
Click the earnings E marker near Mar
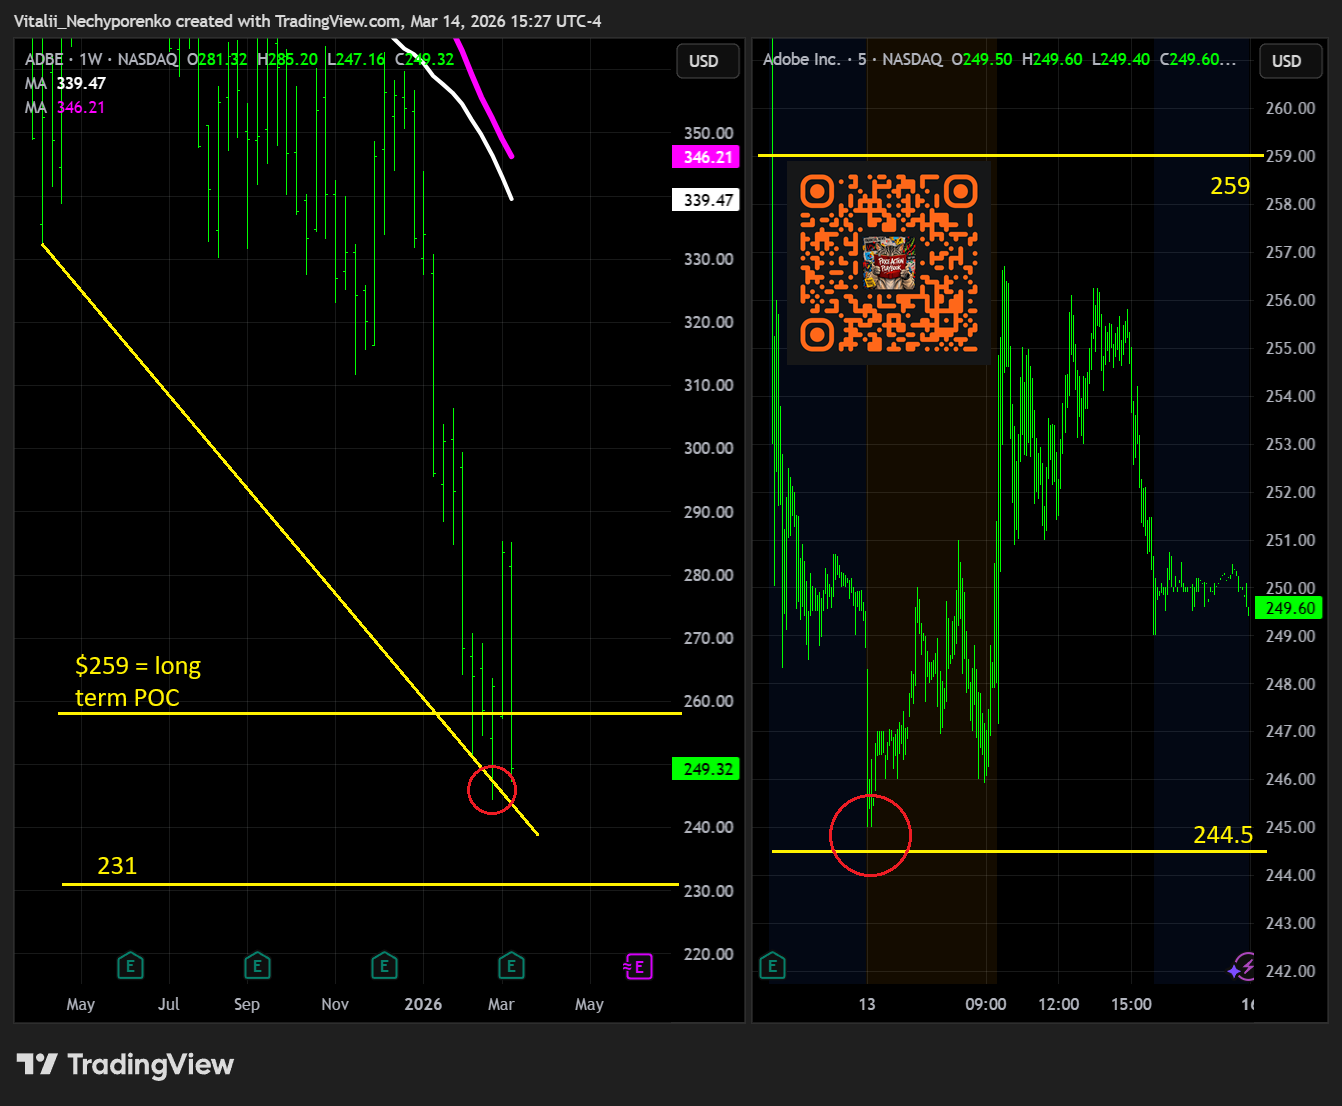[511, 966]
